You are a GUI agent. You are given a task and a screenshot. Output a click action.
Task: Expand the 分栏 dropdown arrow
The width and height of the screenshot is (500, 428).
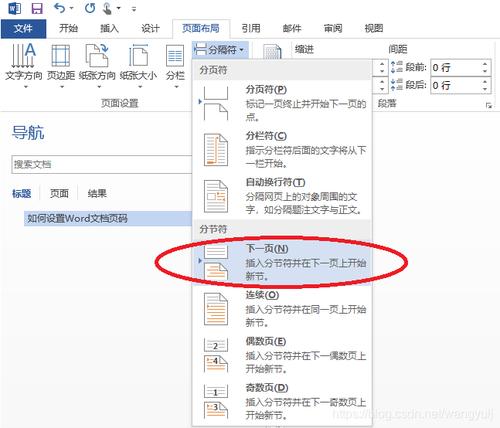click(x=177, y=87)
